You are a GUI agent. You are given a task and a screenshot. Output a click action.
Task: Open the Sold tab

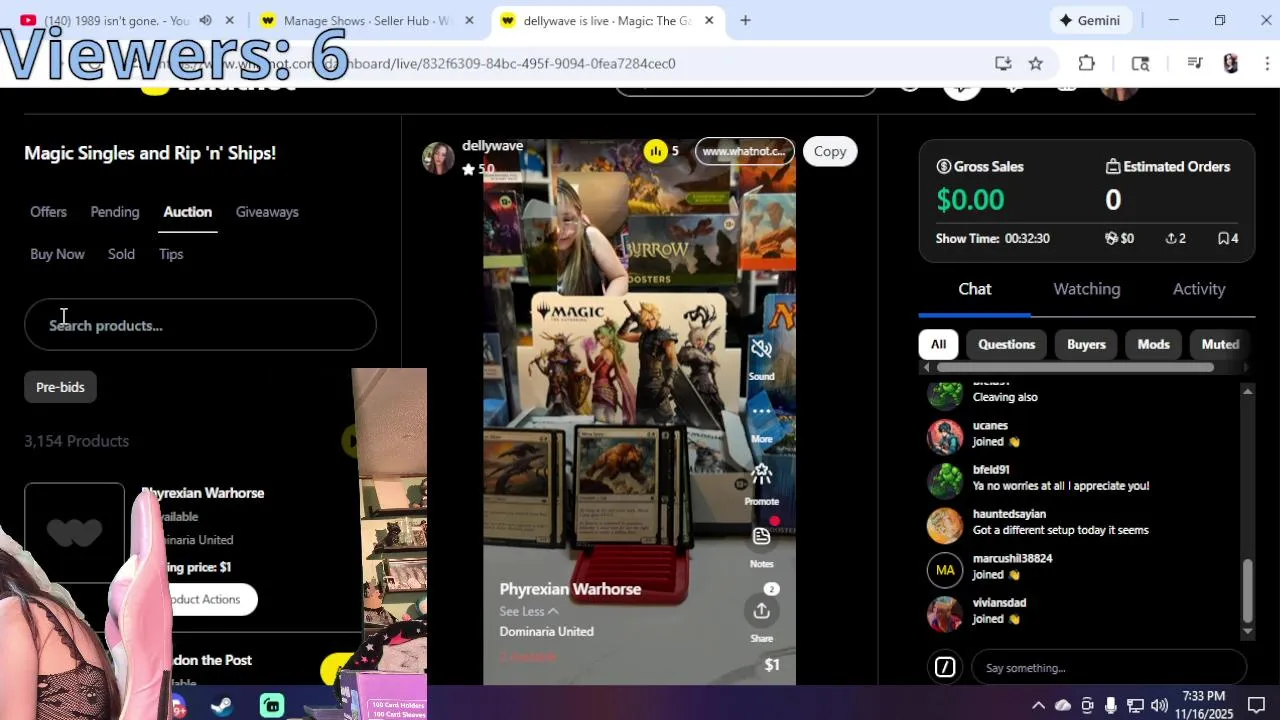(121, 254)
